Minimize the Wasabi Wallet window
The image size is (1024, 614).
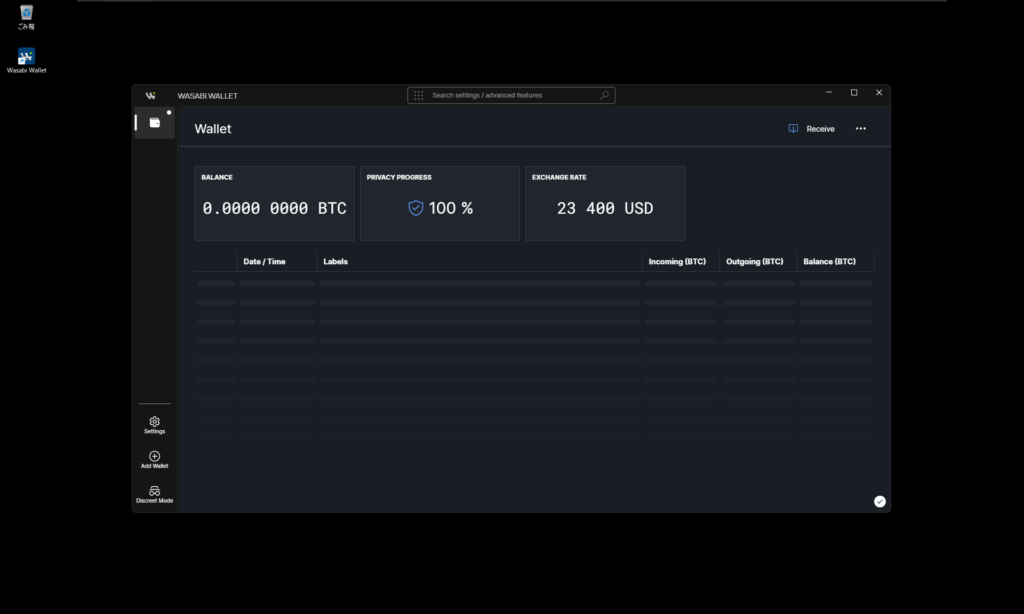point(829,93)
